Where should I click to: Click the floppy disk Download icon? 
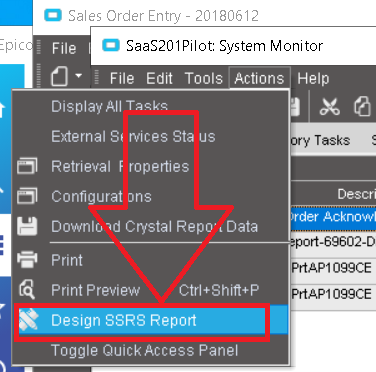(x=27, y=226)
